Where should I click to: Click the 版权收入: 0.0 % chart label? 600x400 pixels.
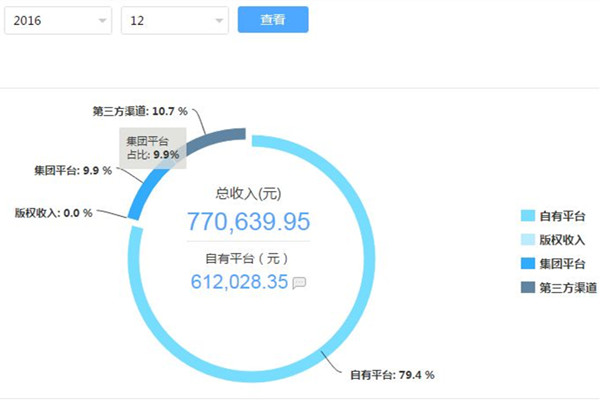coord(53,212)
